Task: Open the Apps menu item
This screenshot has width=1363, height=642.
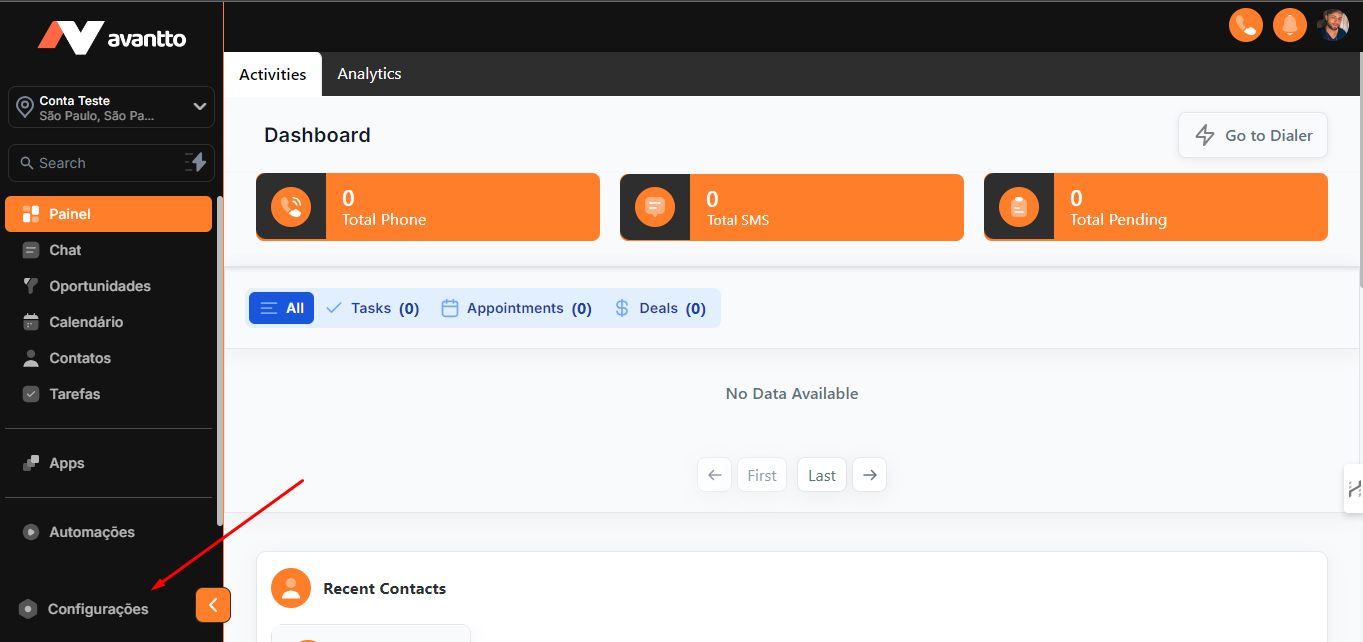Action: pos(66,463)
